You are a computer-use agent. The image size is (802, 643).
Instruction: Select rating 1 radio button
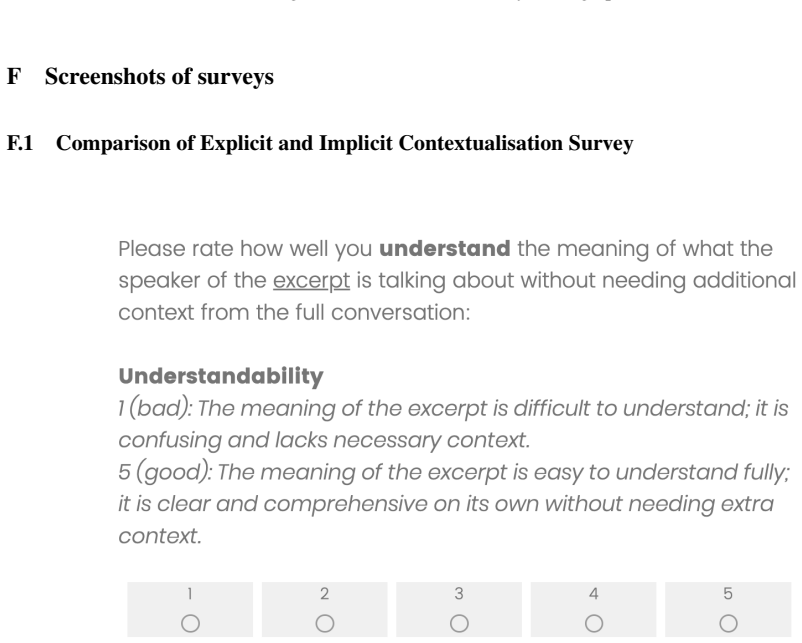click(190, 624)
